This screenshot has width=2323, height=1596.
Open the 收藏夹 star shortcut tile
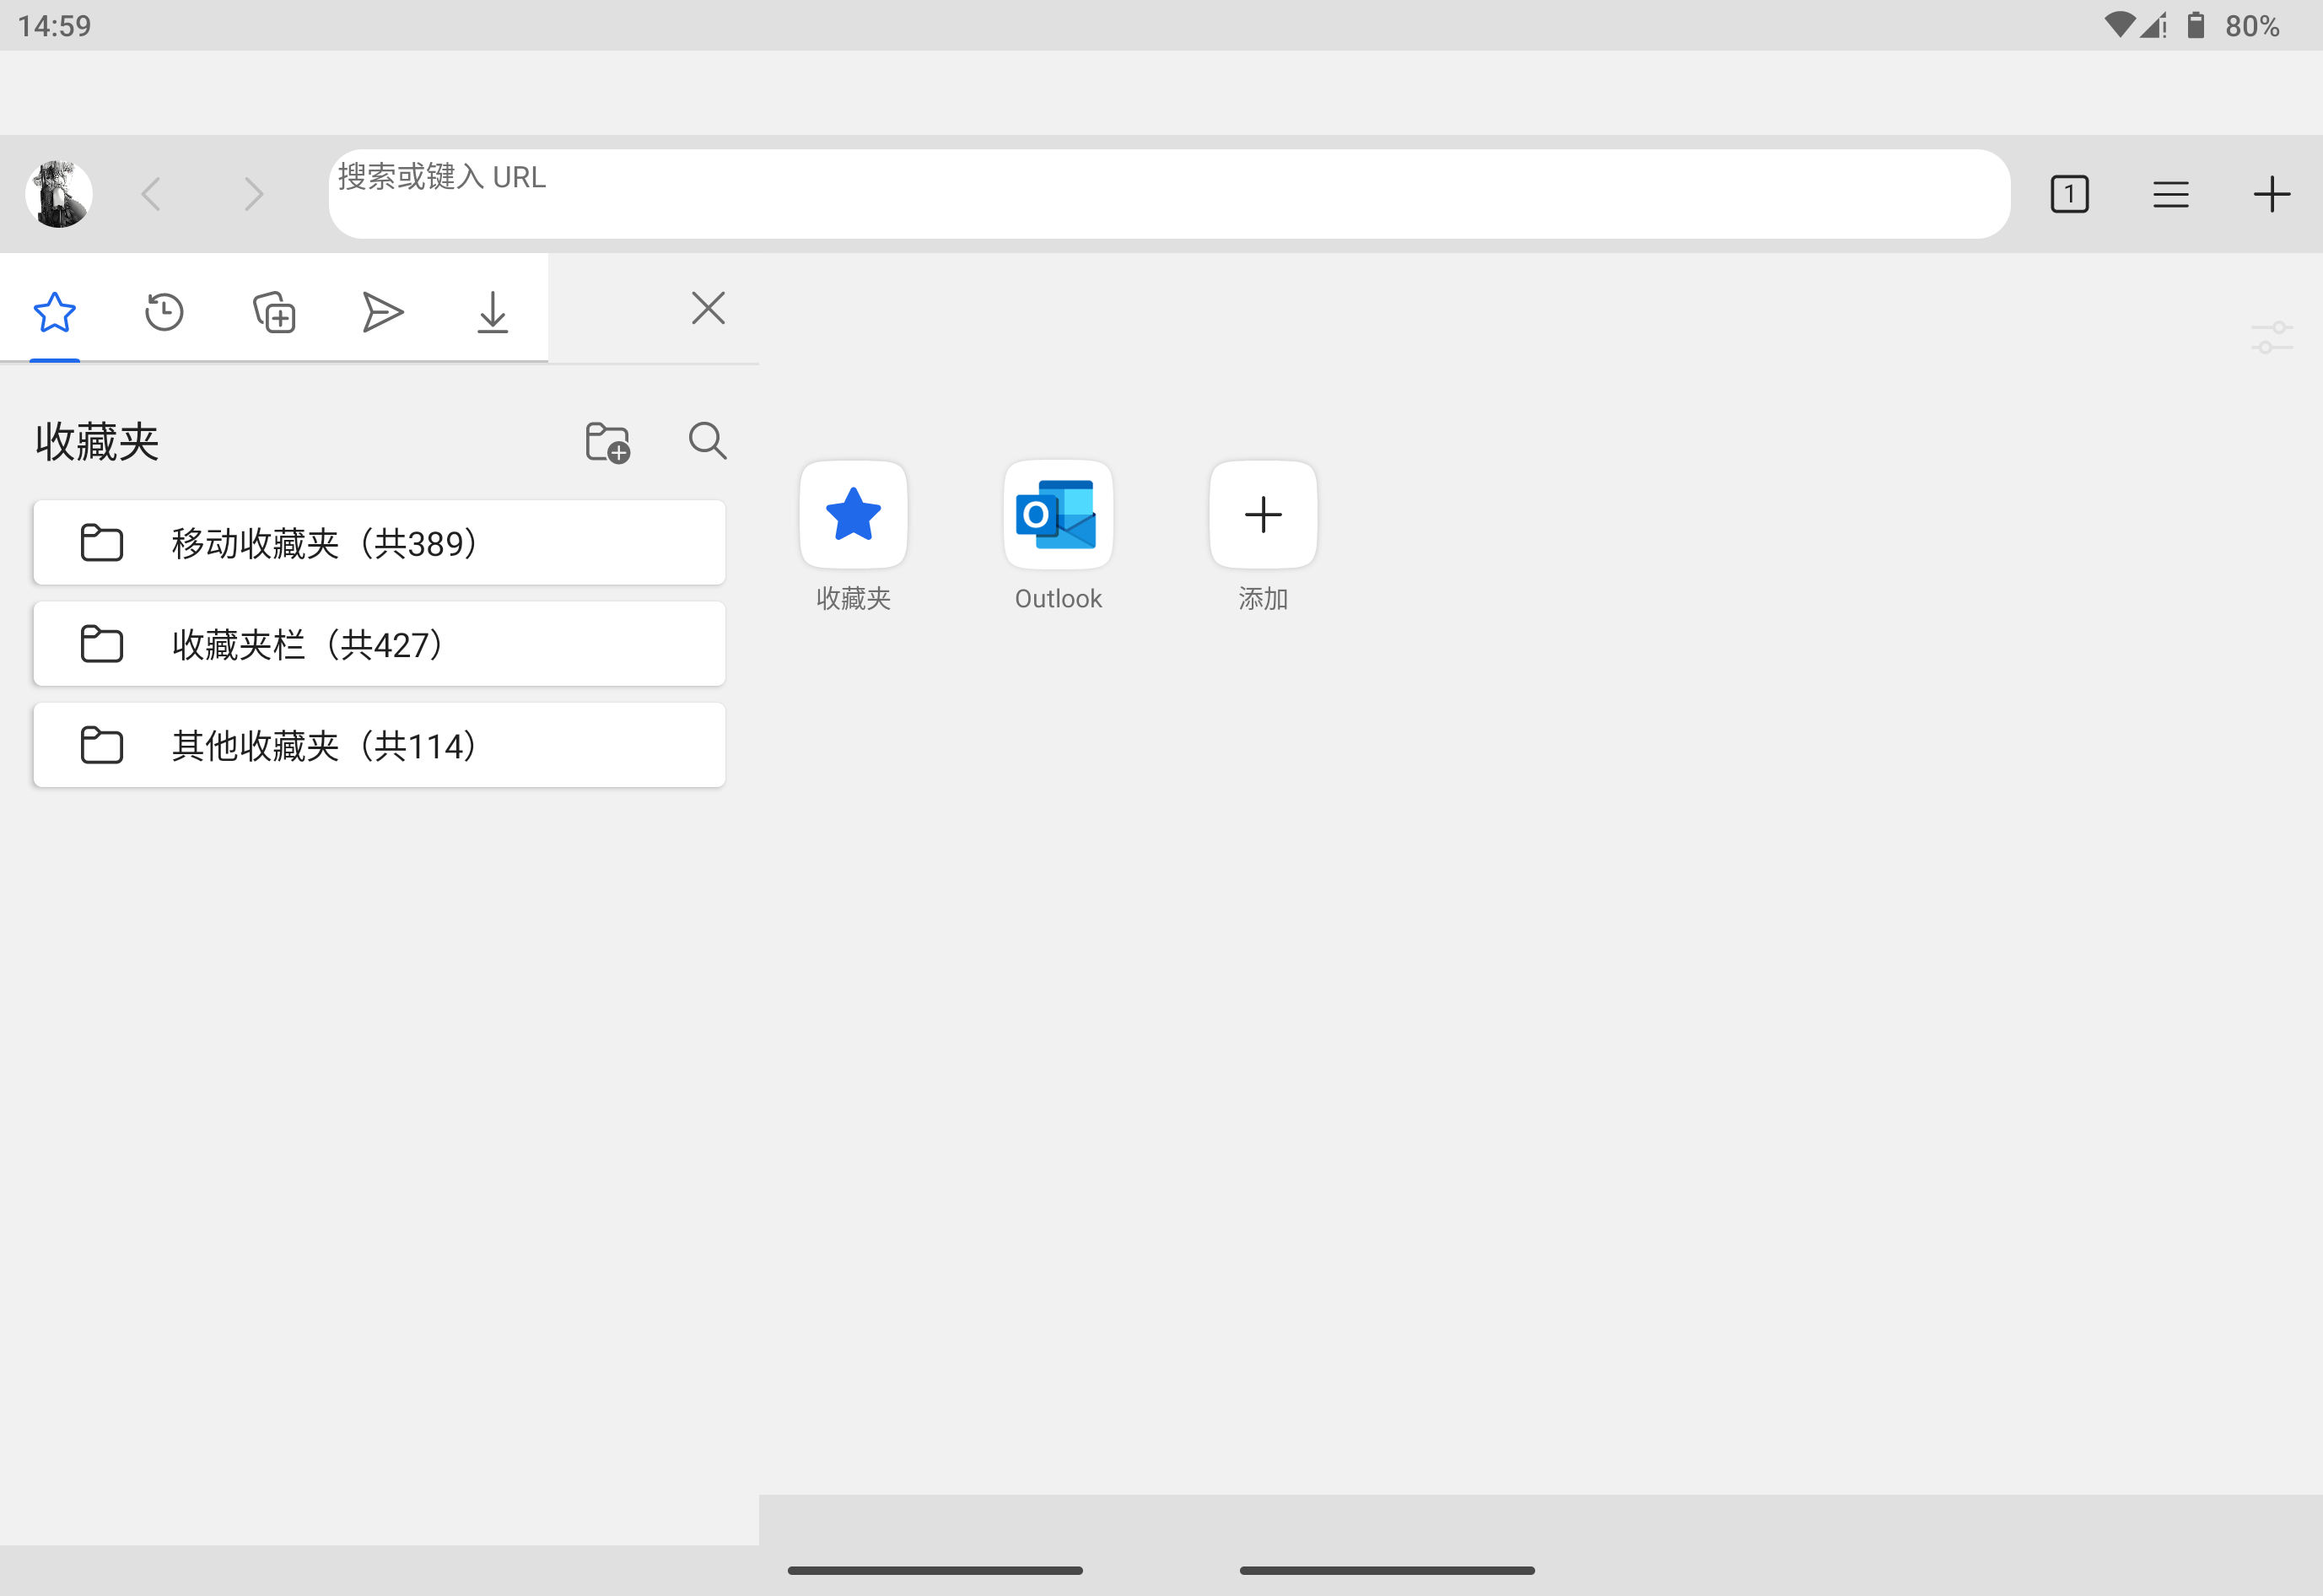pyautogui.click(x=853, y=515)
